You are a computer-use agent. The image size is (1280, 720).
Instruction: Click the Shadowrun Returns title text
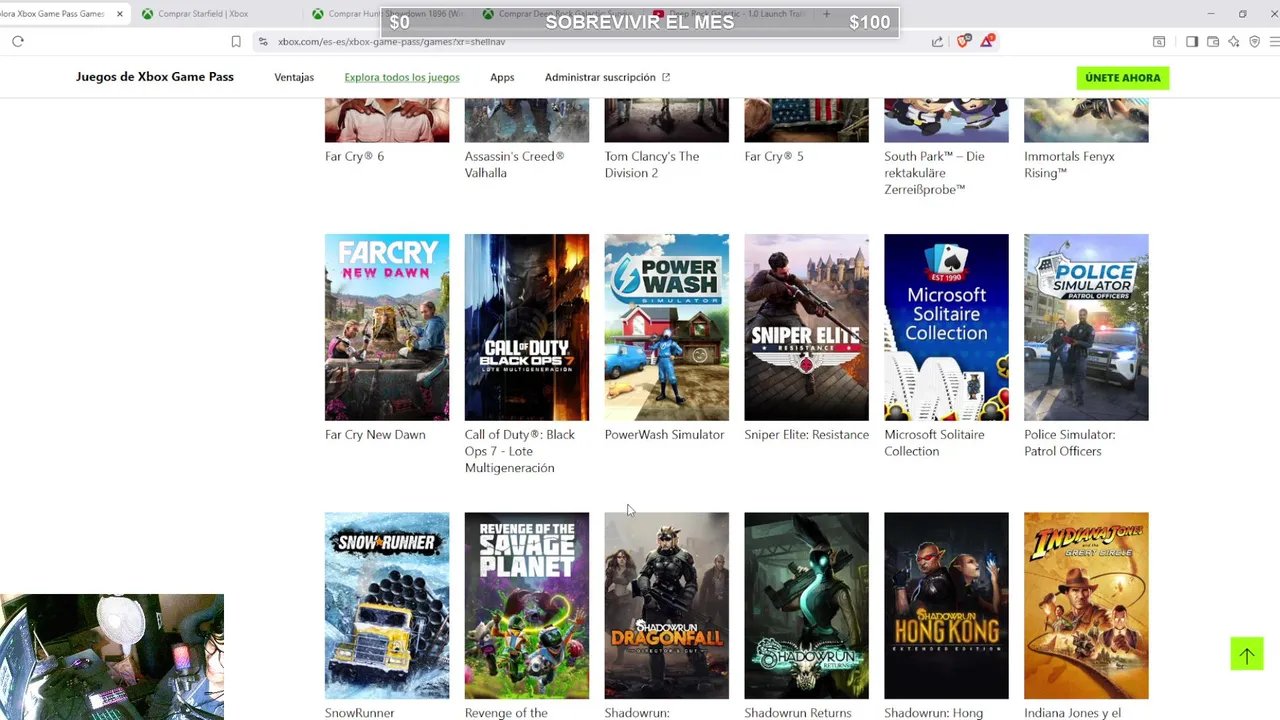coord(798,713)
